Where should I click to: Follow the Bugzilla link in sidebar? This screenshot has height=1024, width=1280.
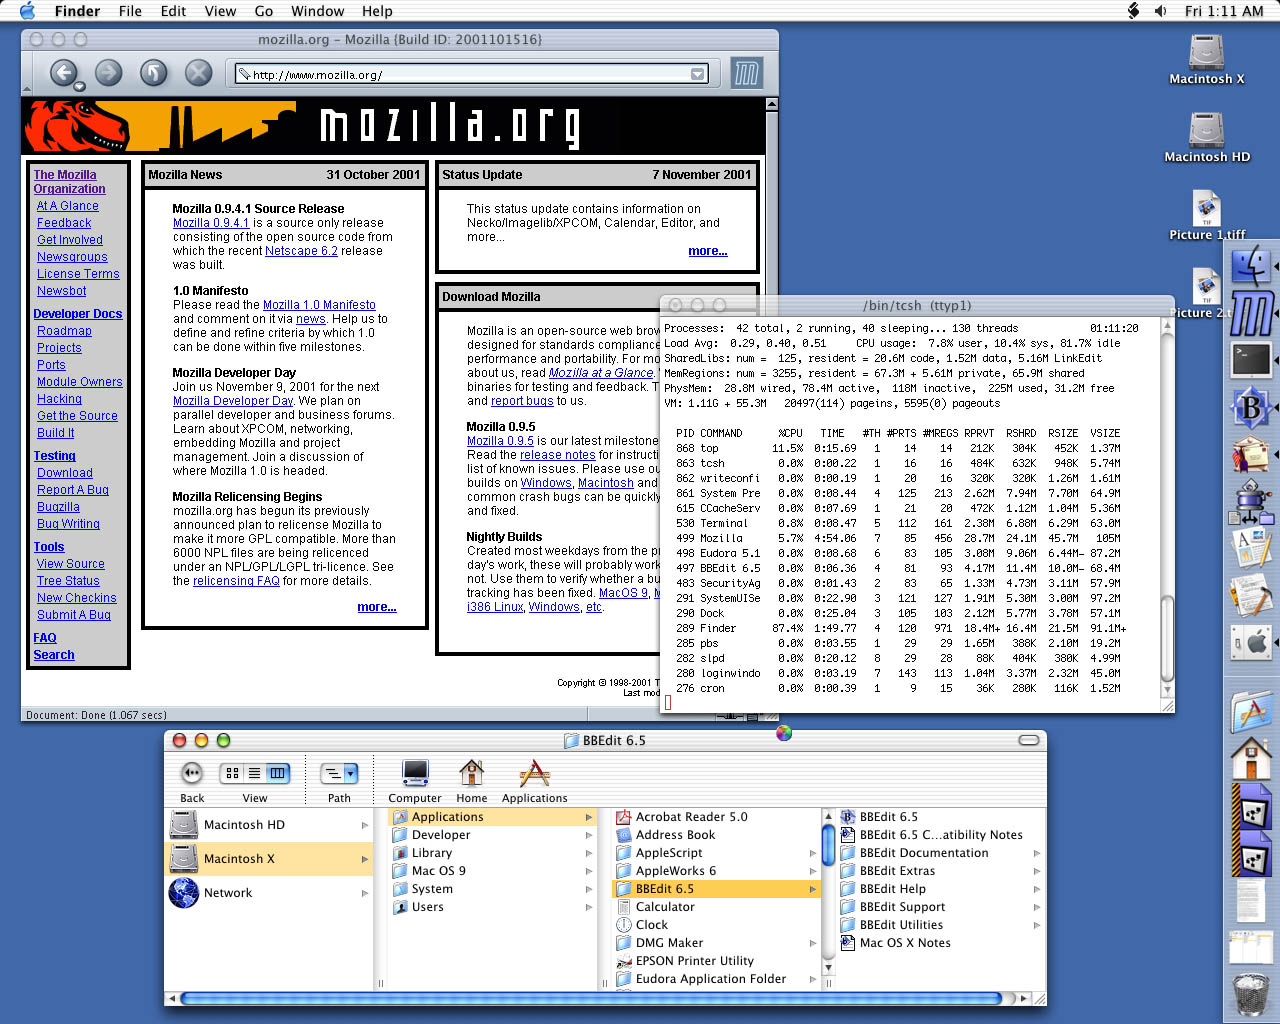click(58, 507)
